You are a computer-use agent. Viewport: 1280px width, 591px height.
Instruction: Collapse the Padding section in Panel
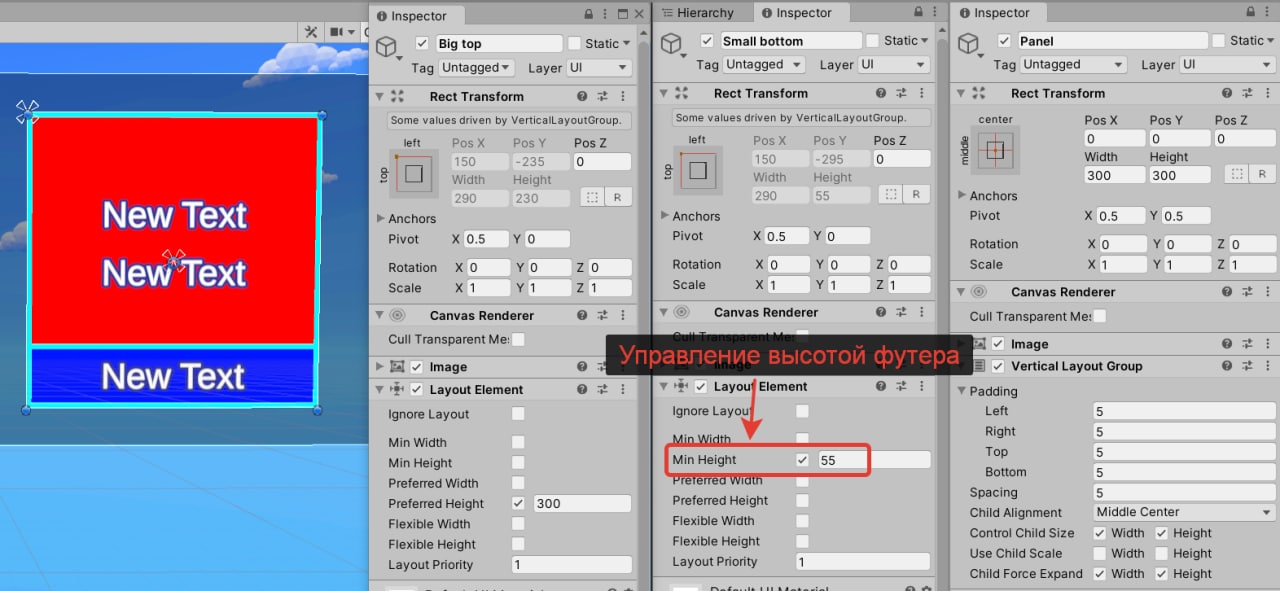point(962,391)
